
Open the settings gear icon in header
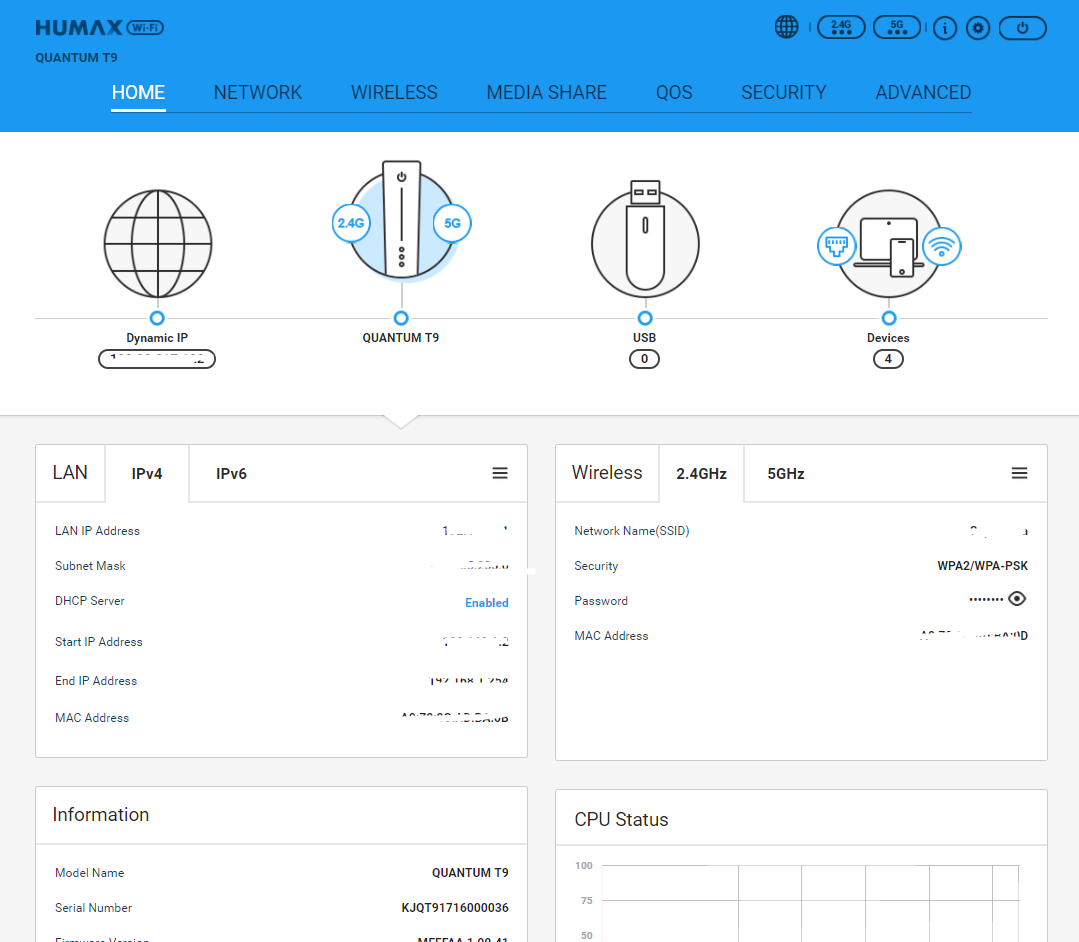tap(978, 28)
